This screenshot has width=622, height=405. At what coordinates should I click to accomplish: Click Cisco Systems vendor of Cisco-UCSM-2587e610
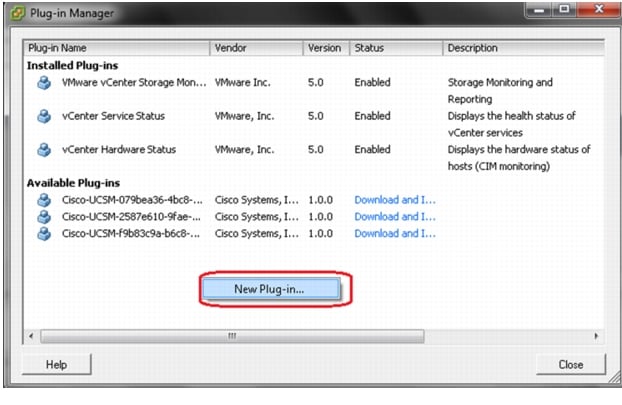click(257, 217)
